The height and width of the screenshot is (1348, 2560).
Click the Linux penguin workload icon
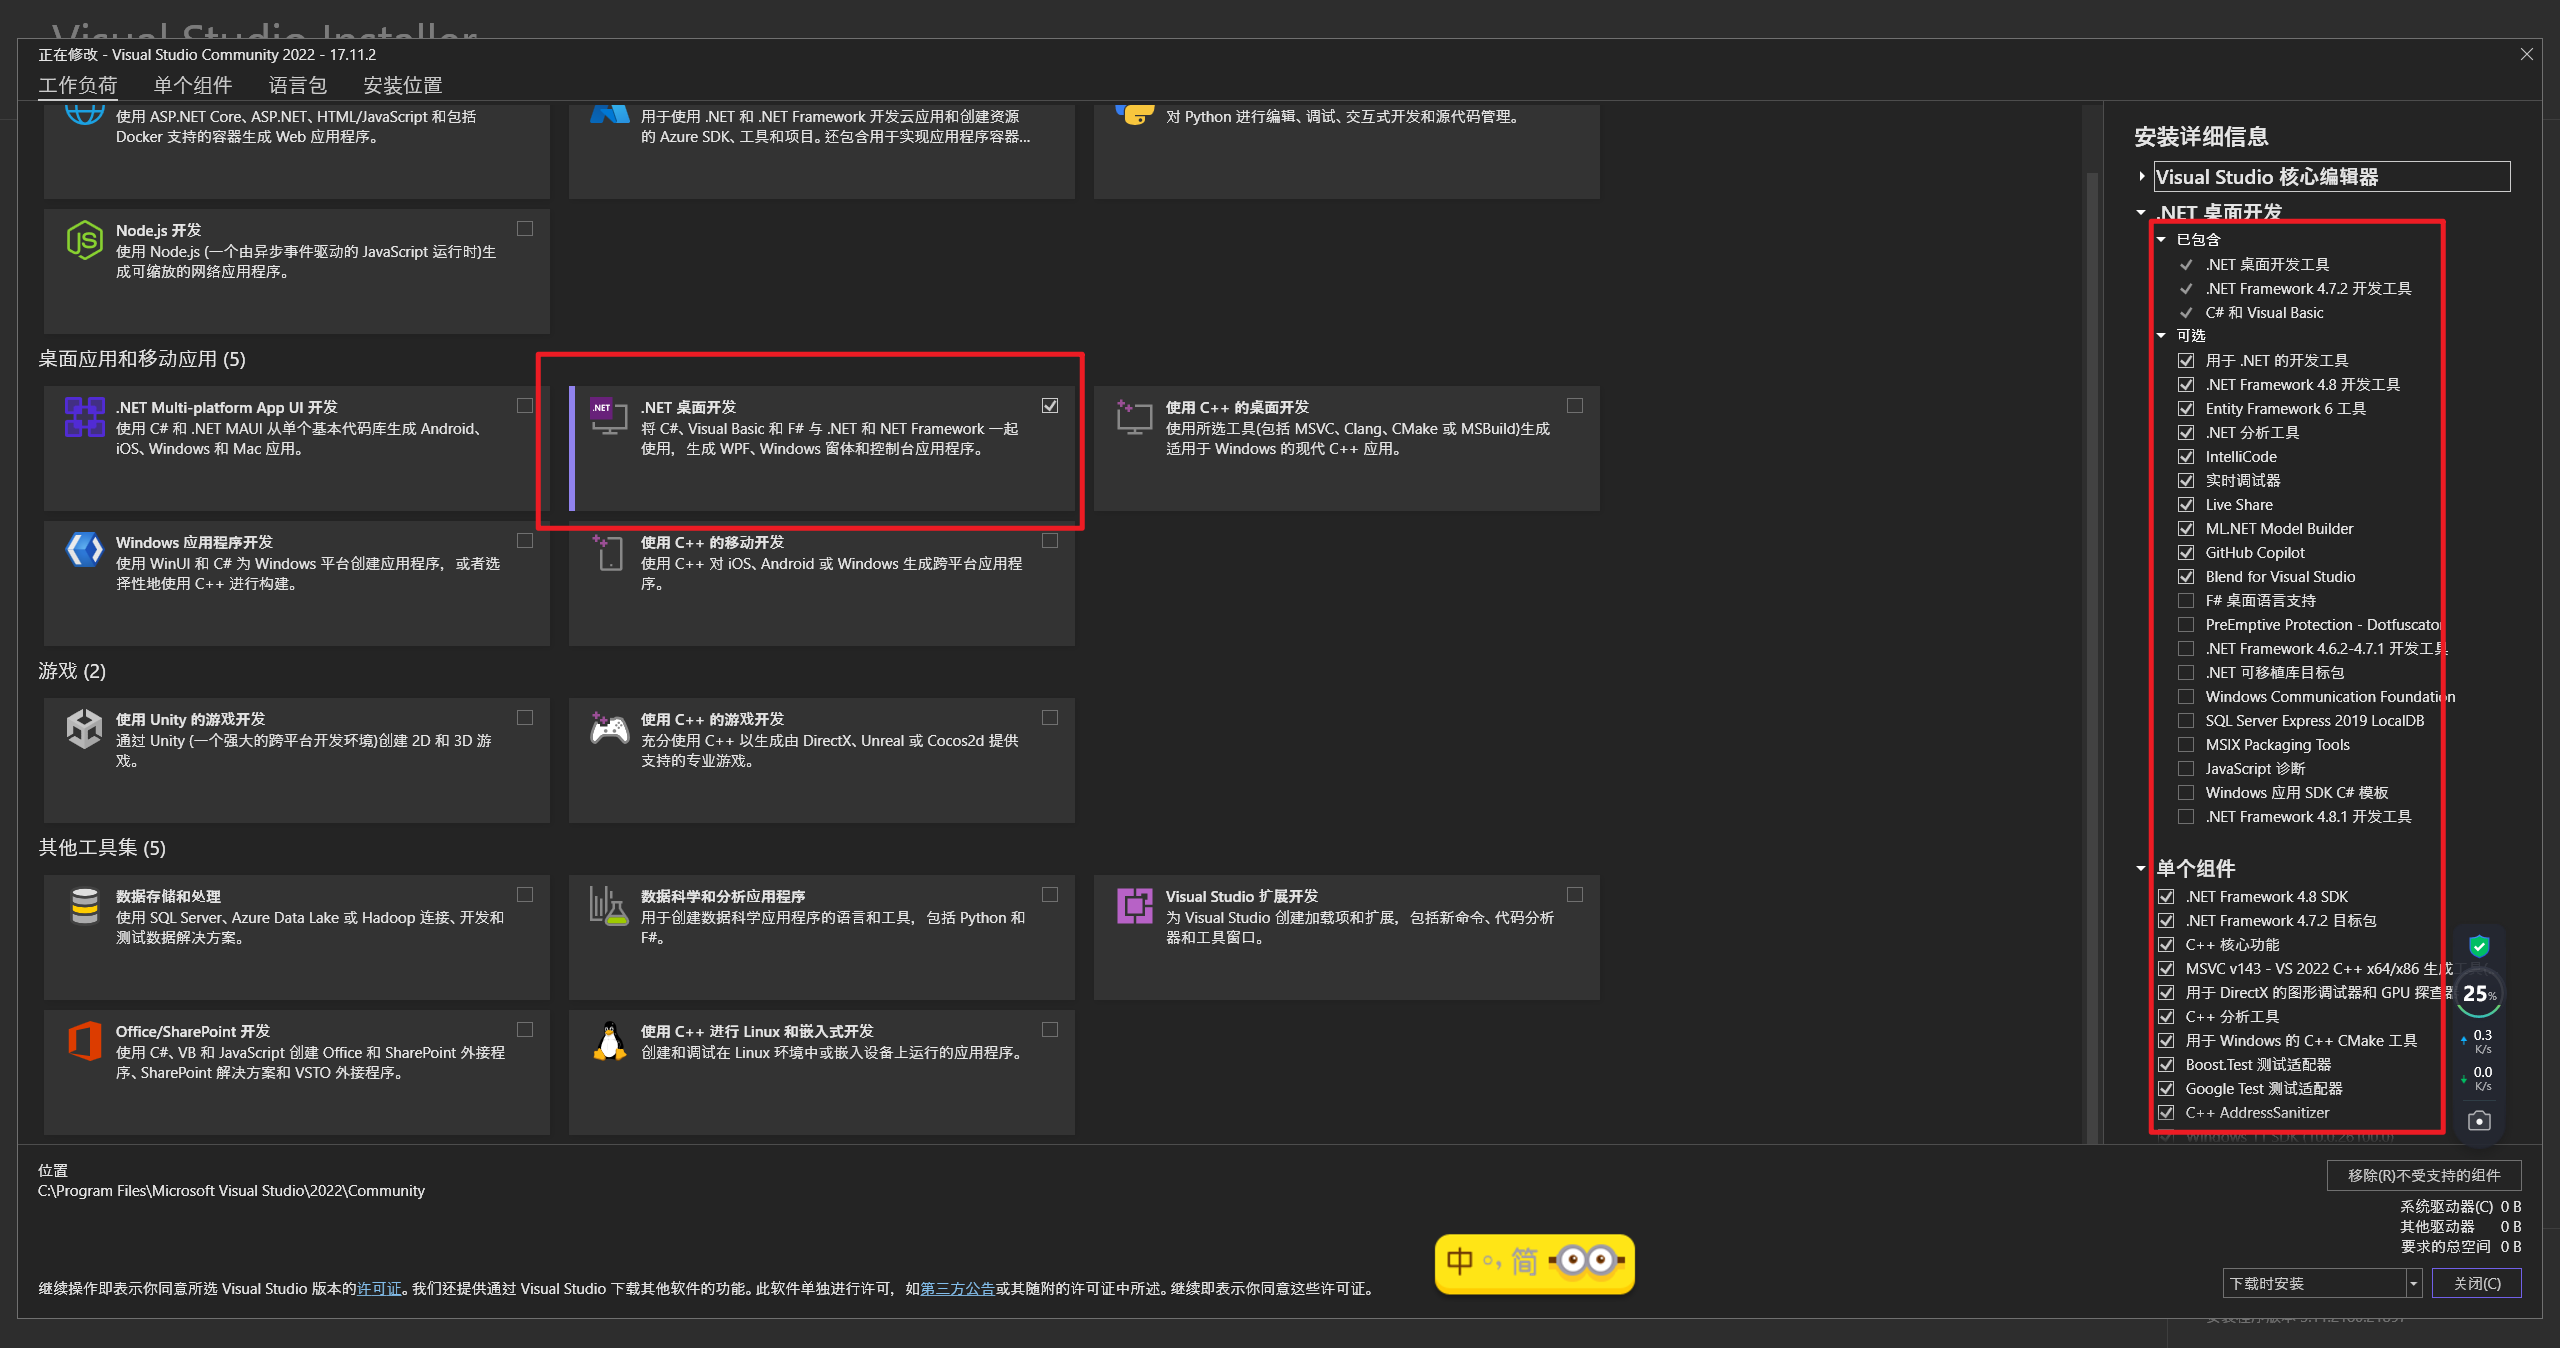(x=609, y=1041)
